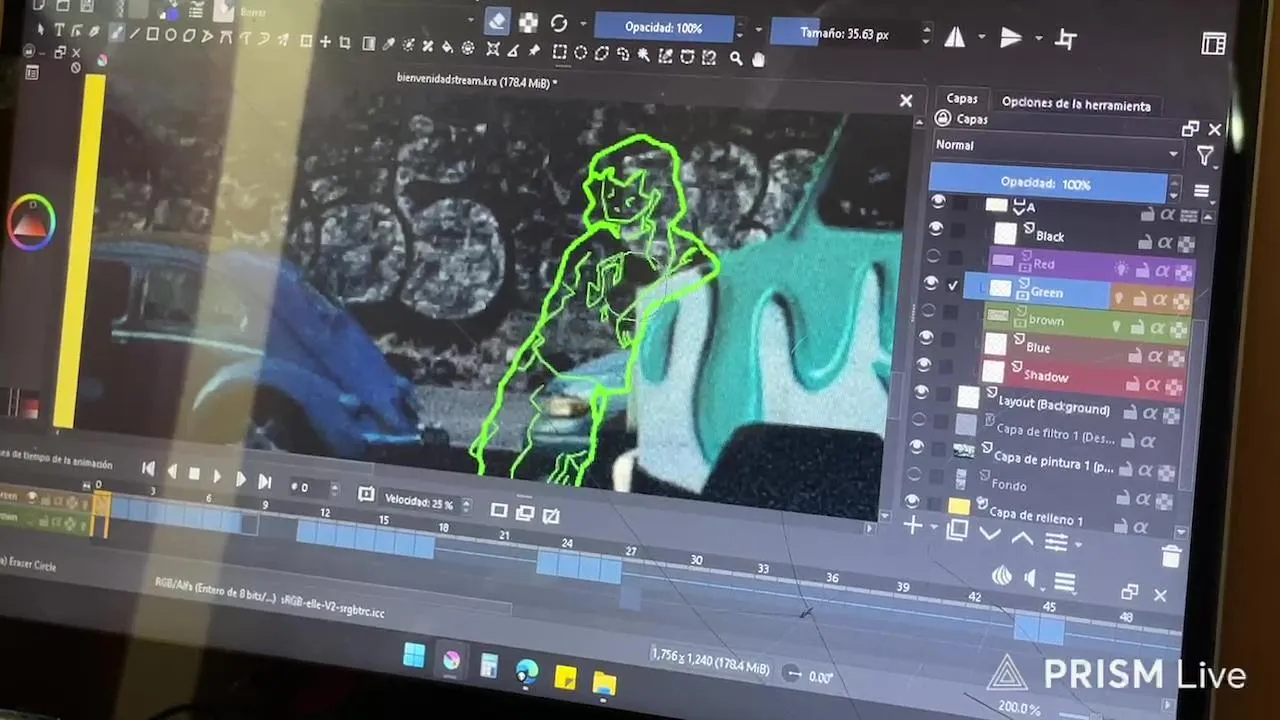Viewport: 1280px width, 720px height.
Task: Hide the Black layer
Action: 937,229
